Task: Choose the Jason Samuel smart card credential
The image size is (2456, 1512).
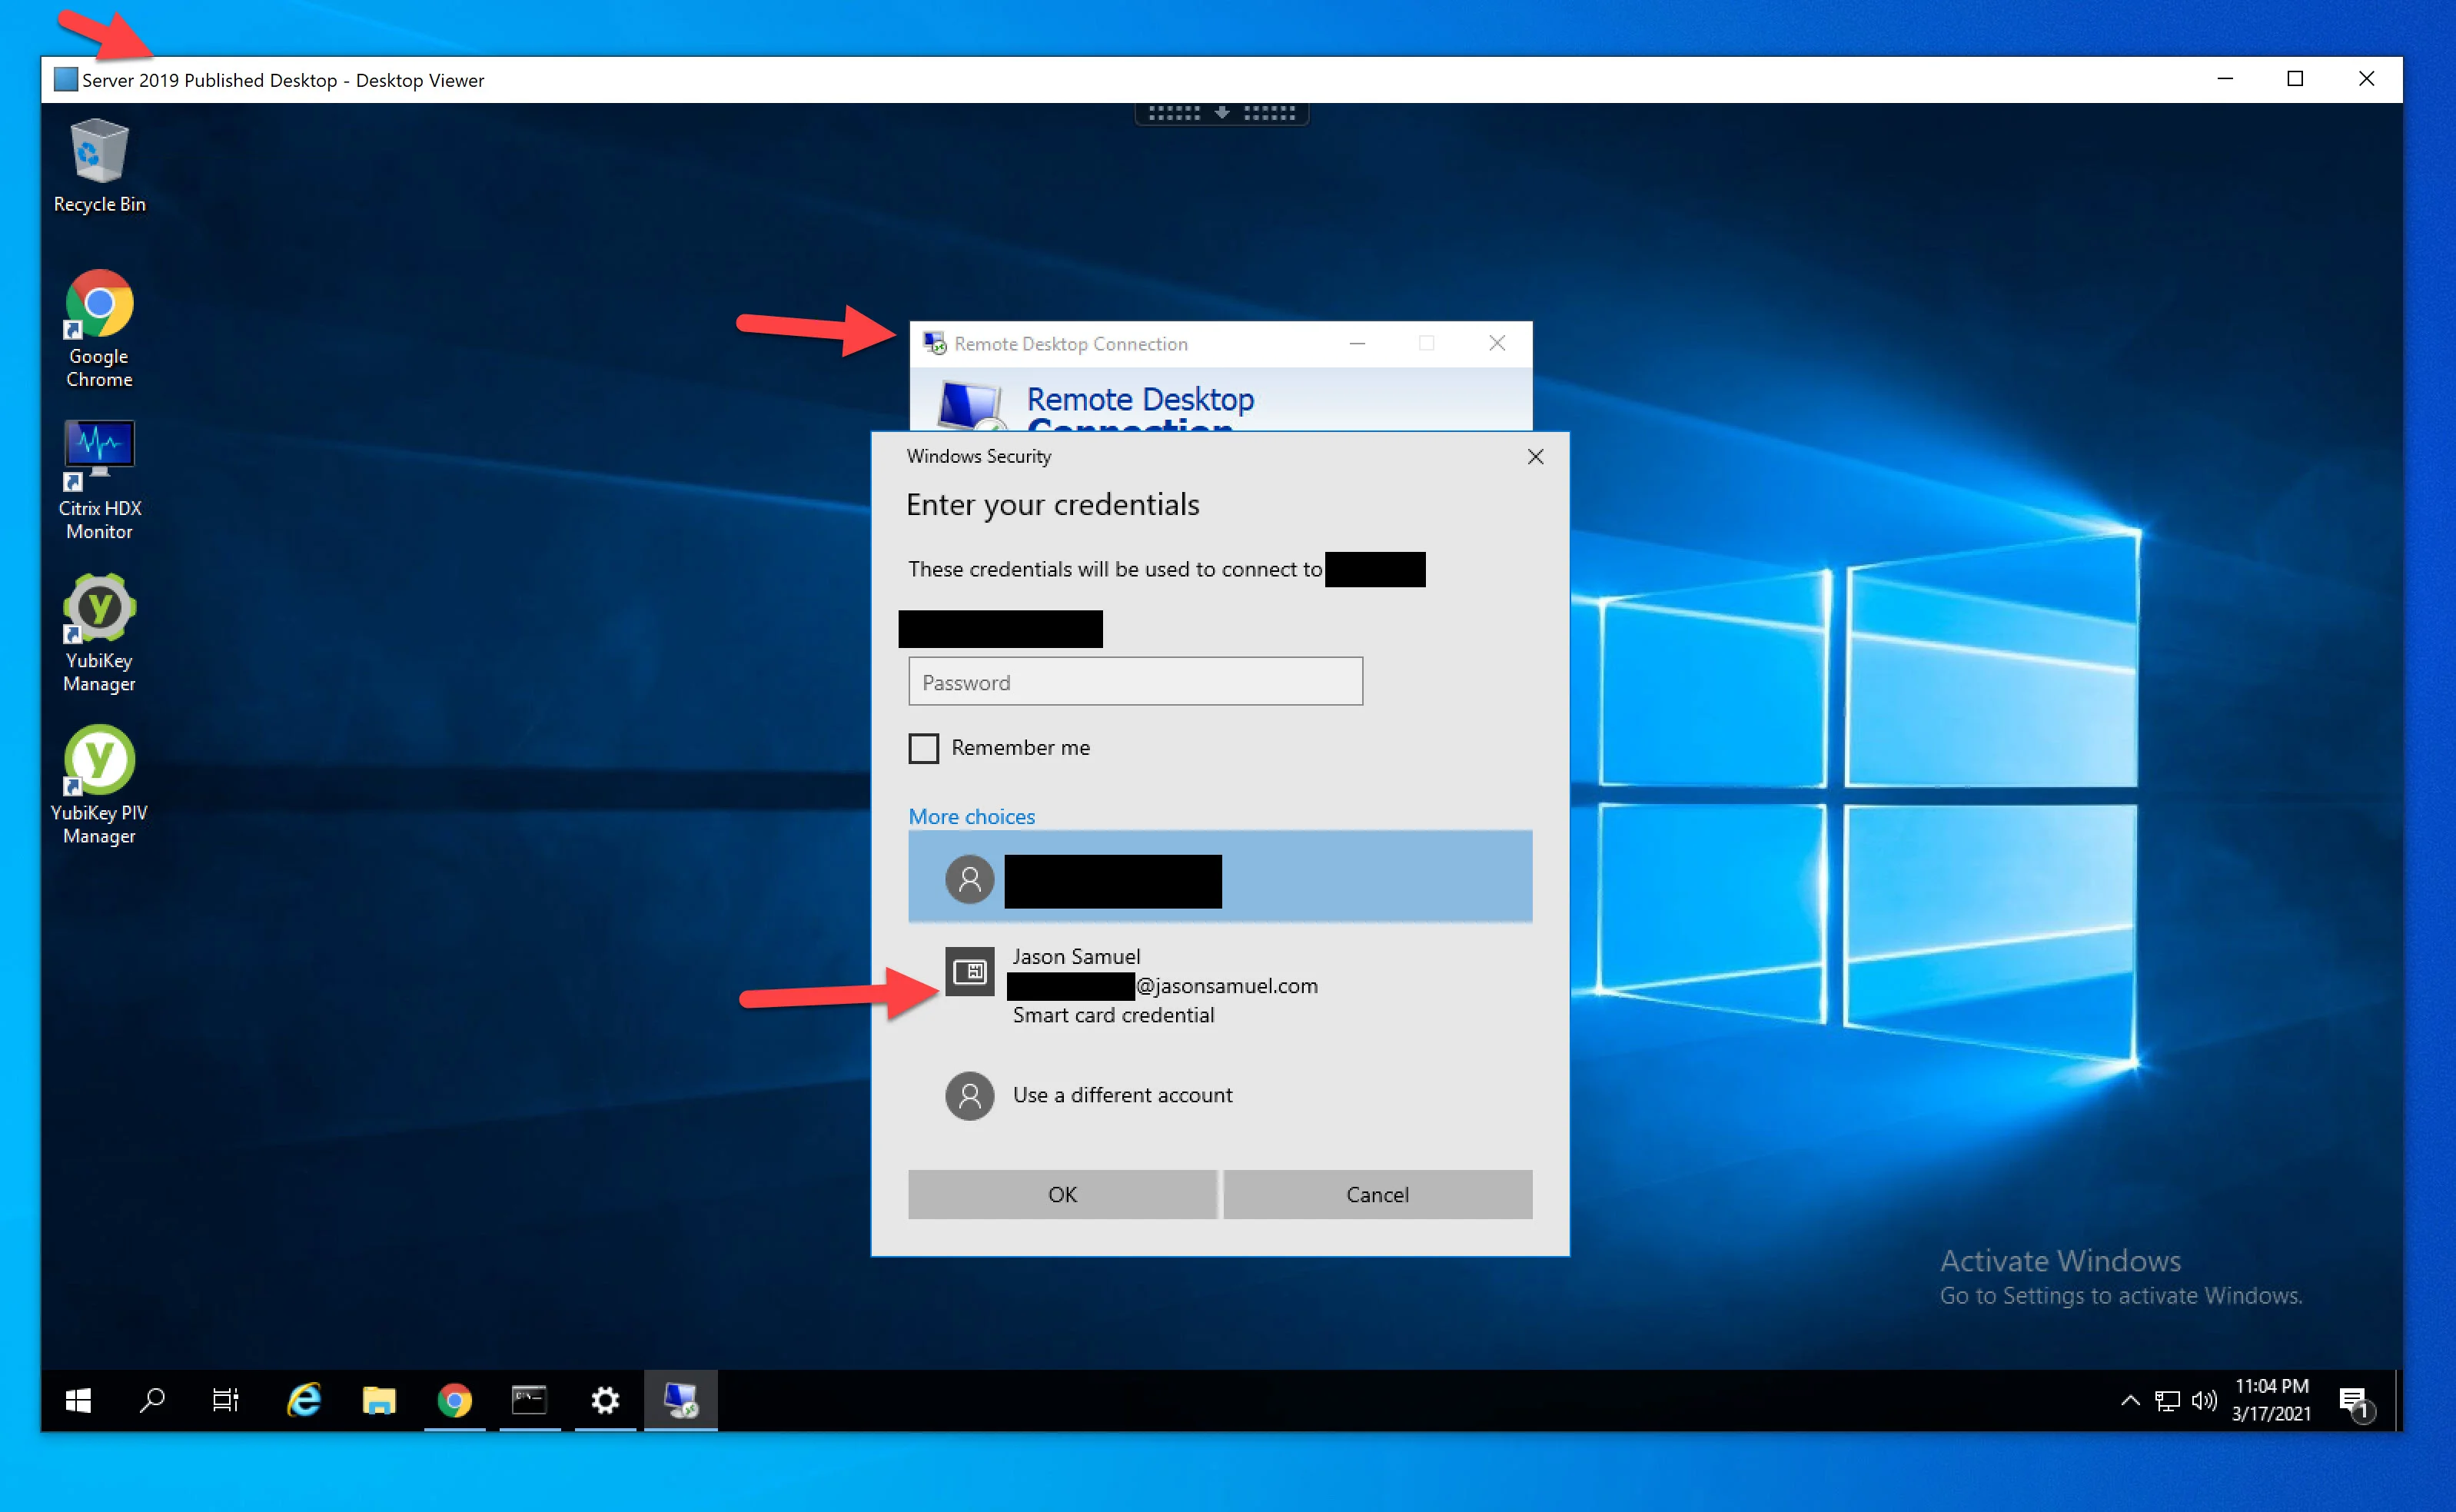Action: pos(1220,985)
